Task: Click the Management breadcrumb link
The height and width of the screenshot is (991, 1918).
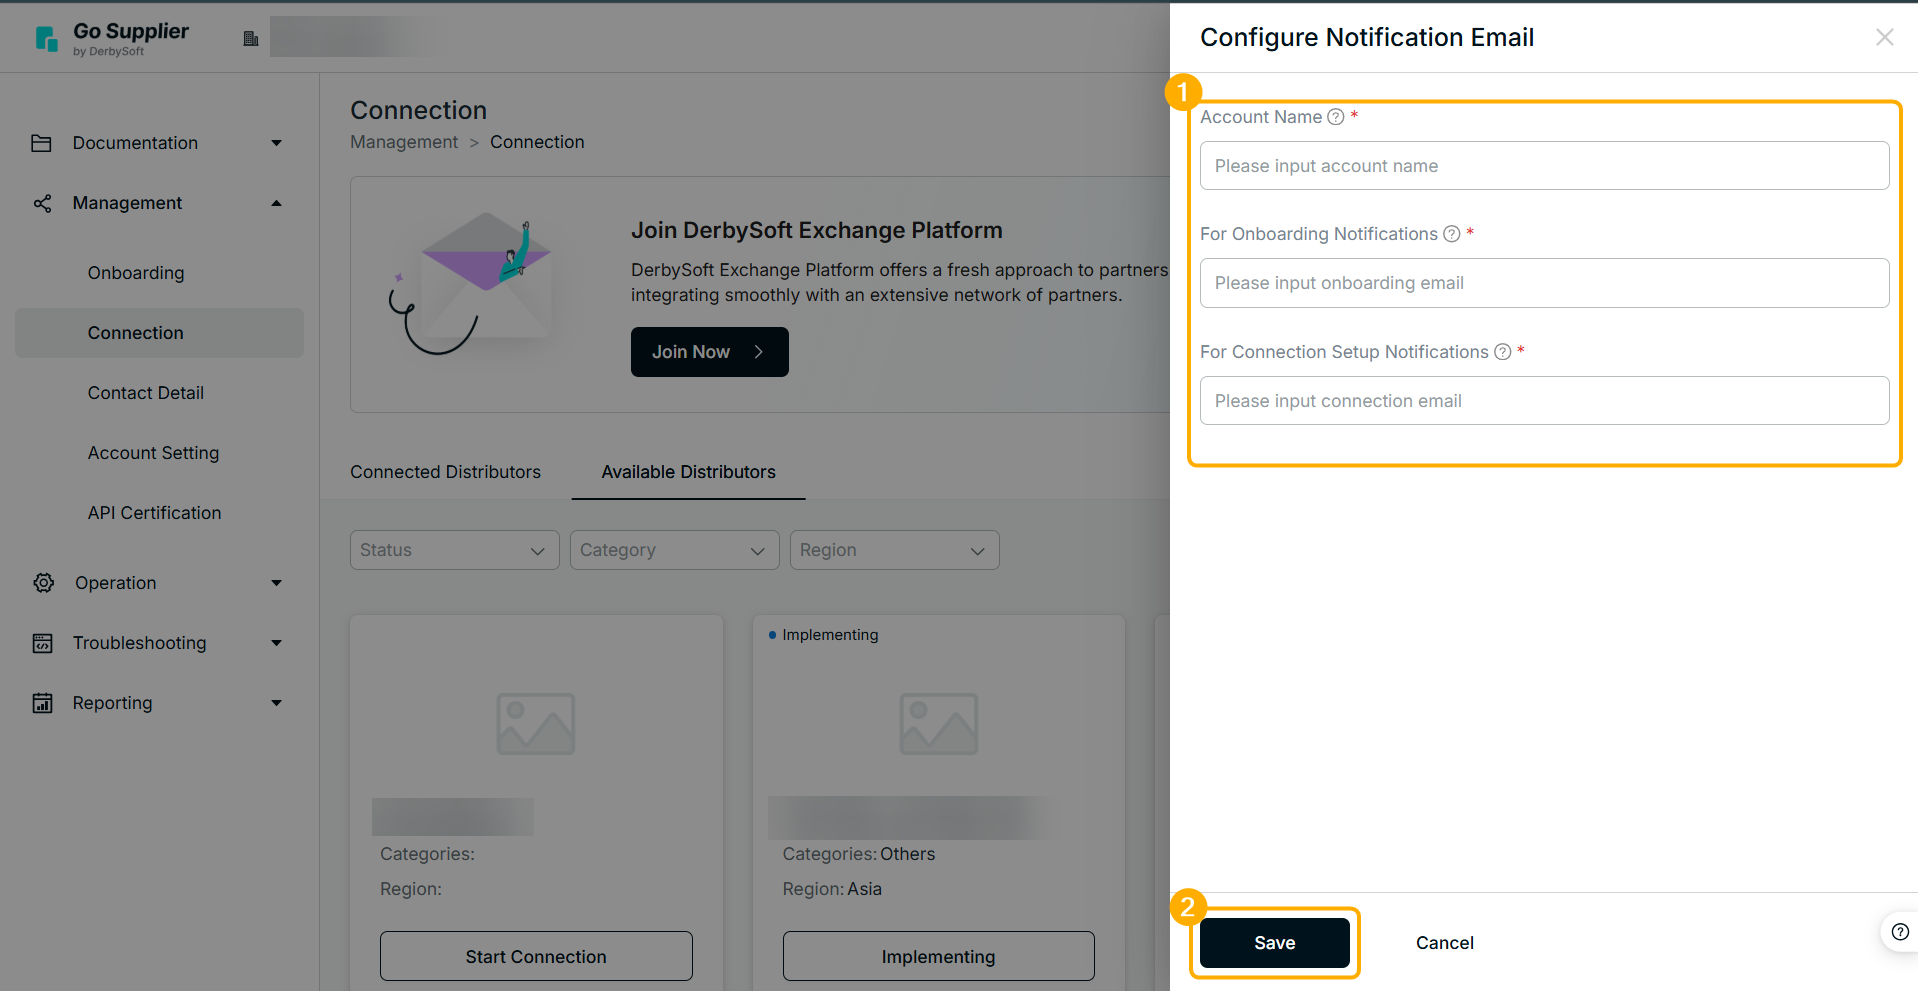Action: click(x=404, y=142)
